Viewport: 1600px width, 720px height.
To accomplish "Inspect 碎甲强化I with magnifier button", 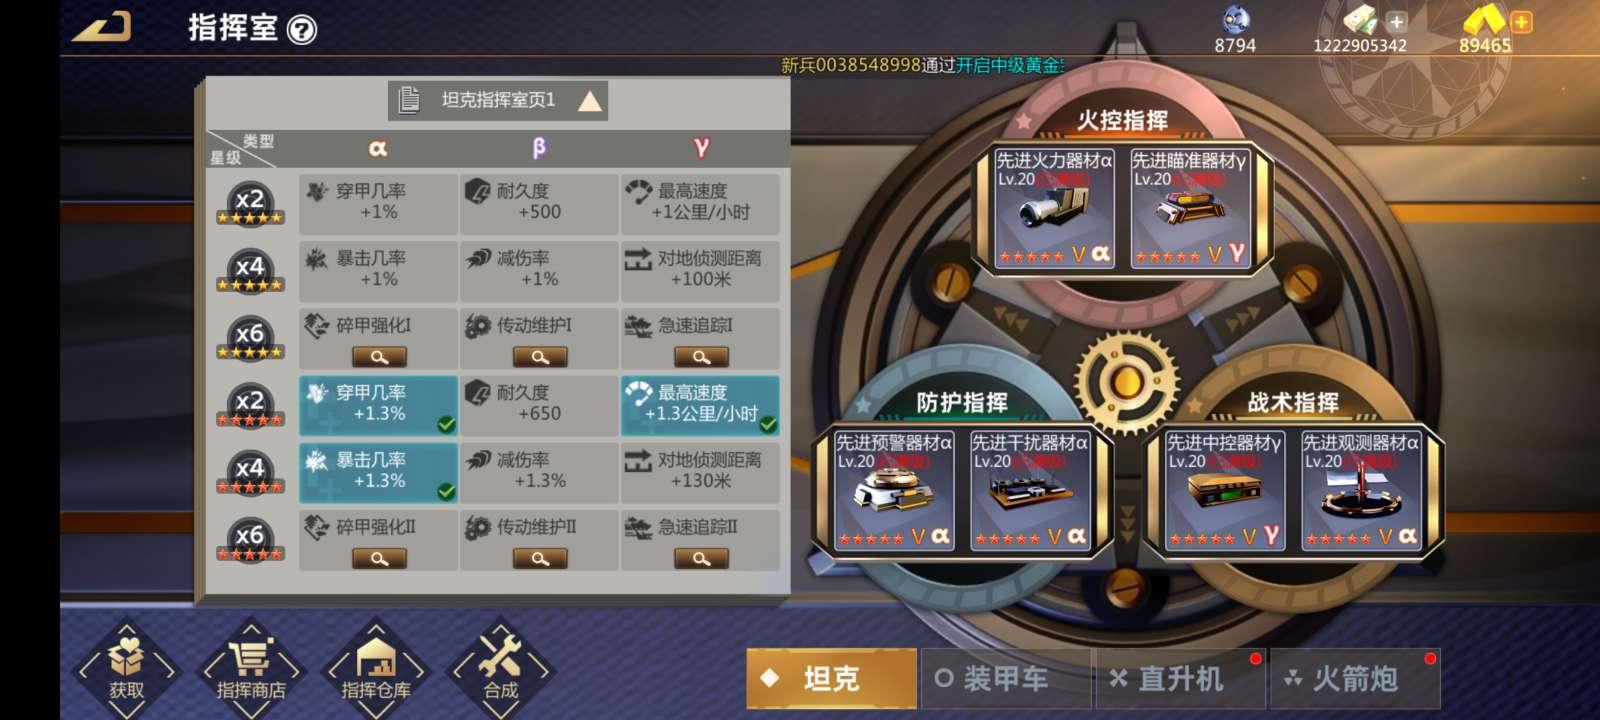I will tap(379, 357).
